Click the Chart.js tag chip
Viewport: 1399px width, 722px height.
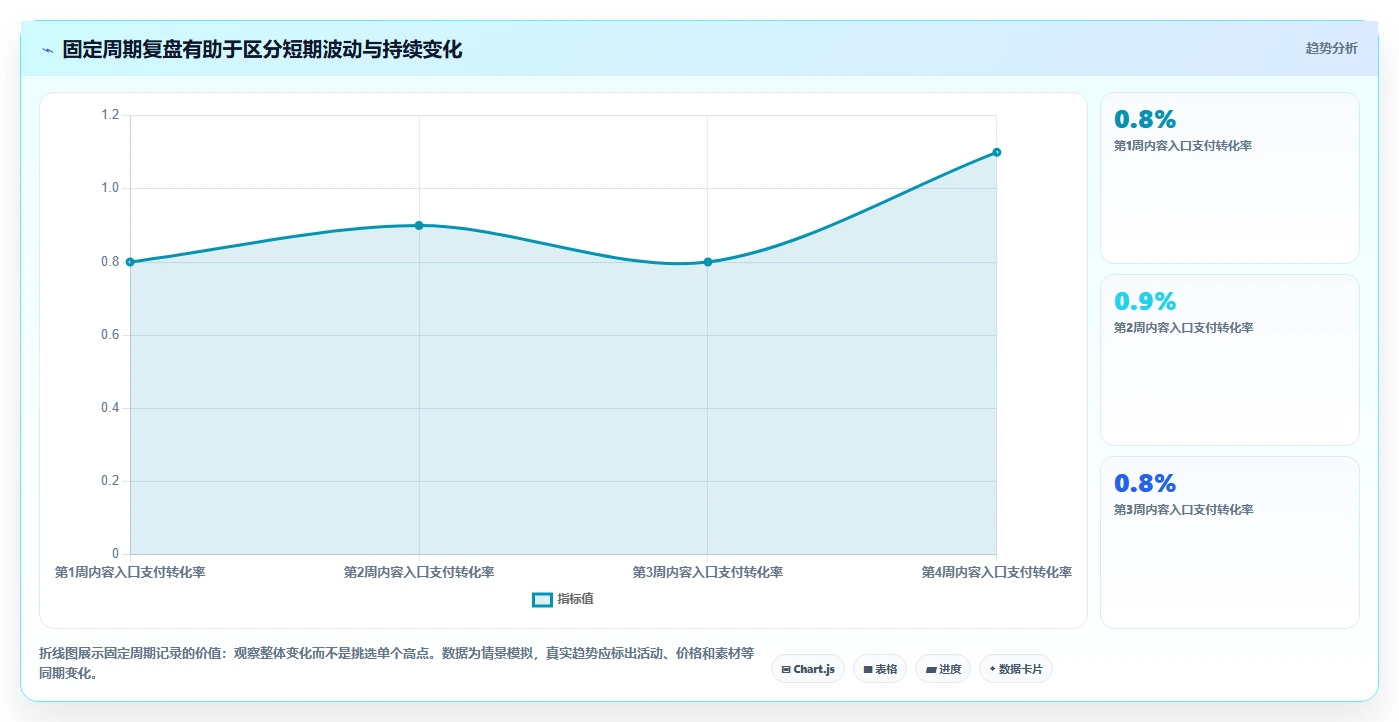[x=808, y=669]
